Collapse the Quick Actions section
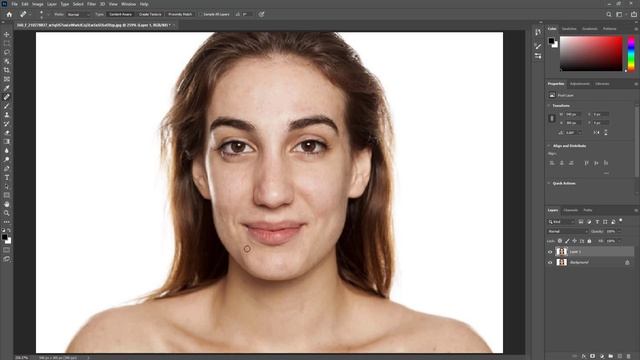640x360 pixels. click(549, 183)
